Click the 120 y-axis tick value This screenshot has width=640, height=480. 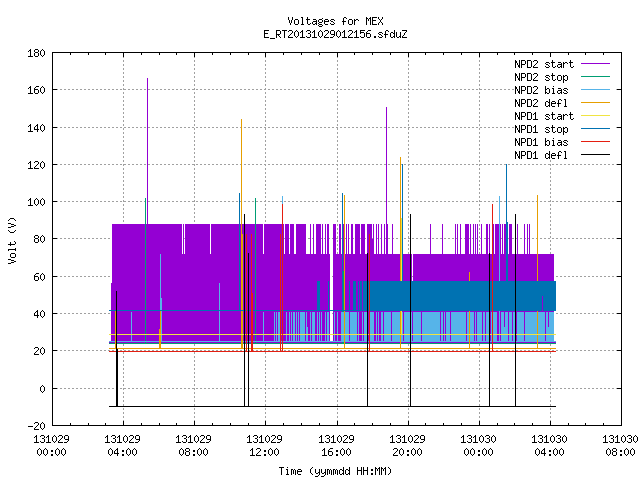coord(36,165)
